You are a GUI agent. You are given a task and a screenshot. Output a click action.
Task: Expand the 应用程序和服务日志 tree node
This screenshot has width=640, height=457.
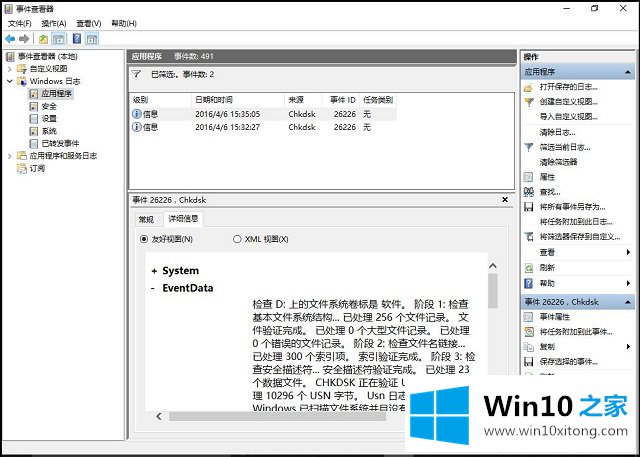tap(10, 156)
